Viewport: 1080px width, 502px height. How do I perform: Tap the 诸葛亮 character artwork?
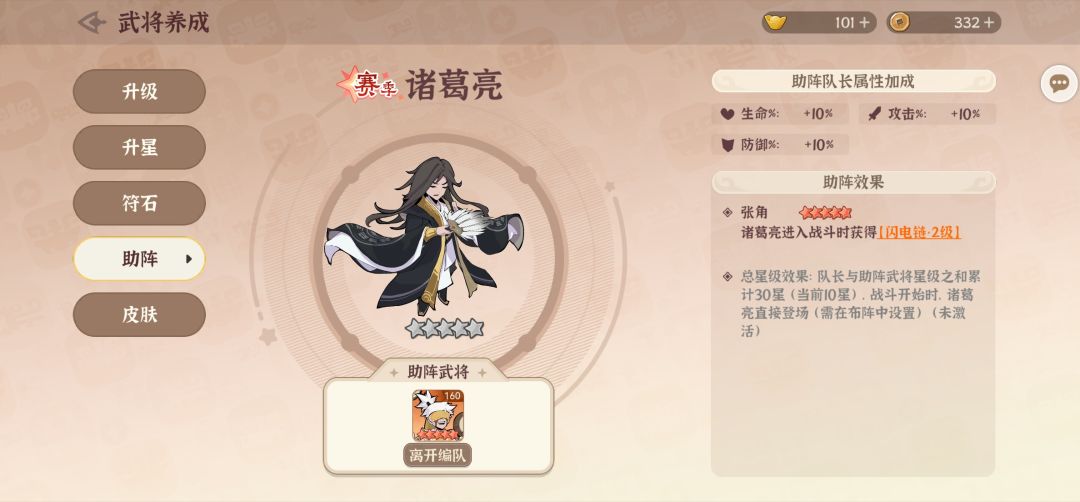point(423,236)
